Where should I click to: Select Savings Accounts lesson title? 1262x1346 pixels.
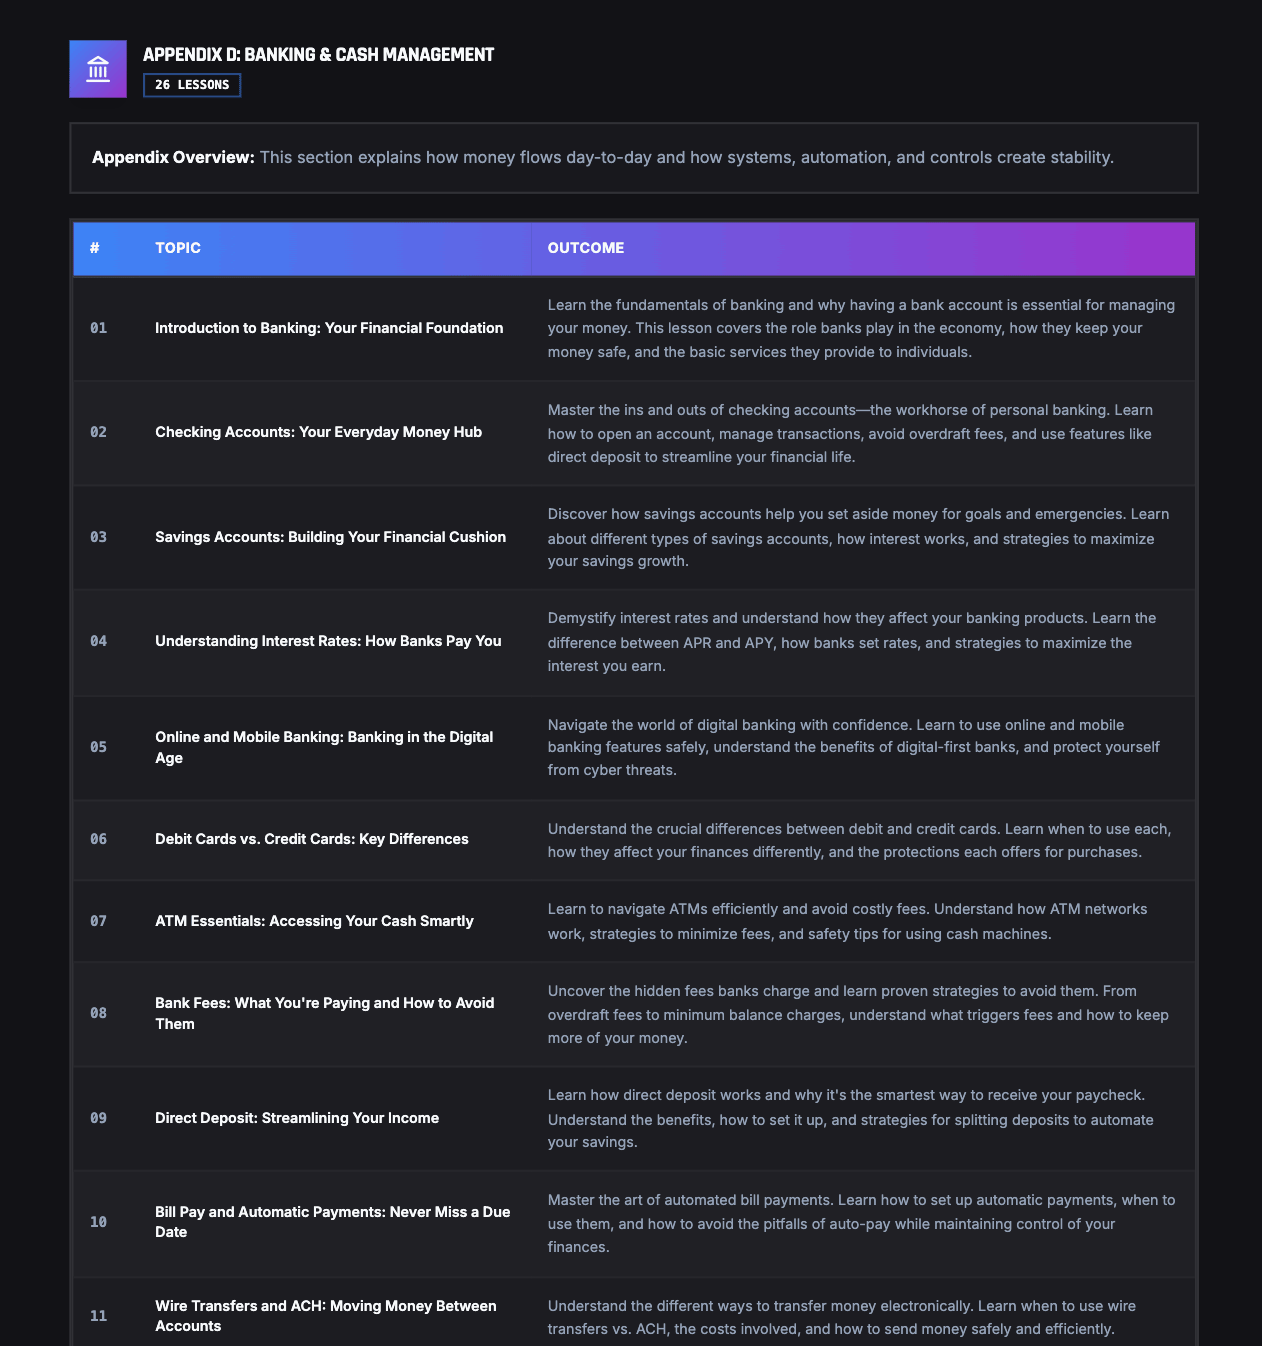tap(330, 537)
